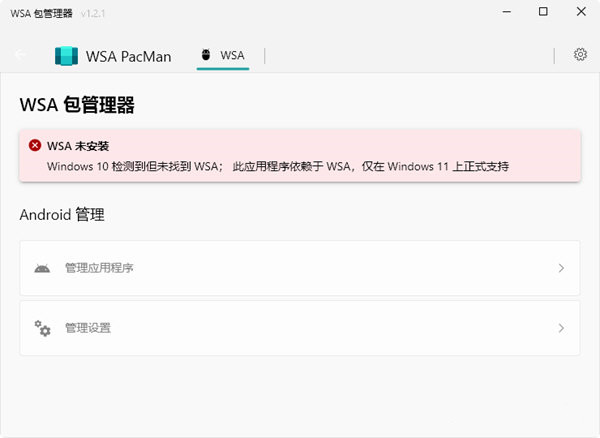
Task: Select the WSA tab
Action: click(223, 56)
